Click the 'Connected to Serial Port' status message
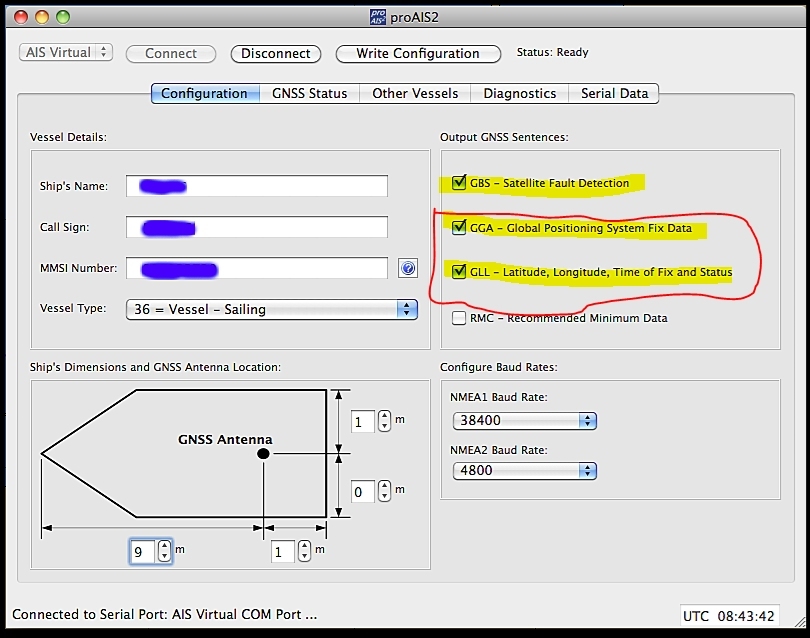The image size is (810, 638). click(x=164, y=614)
